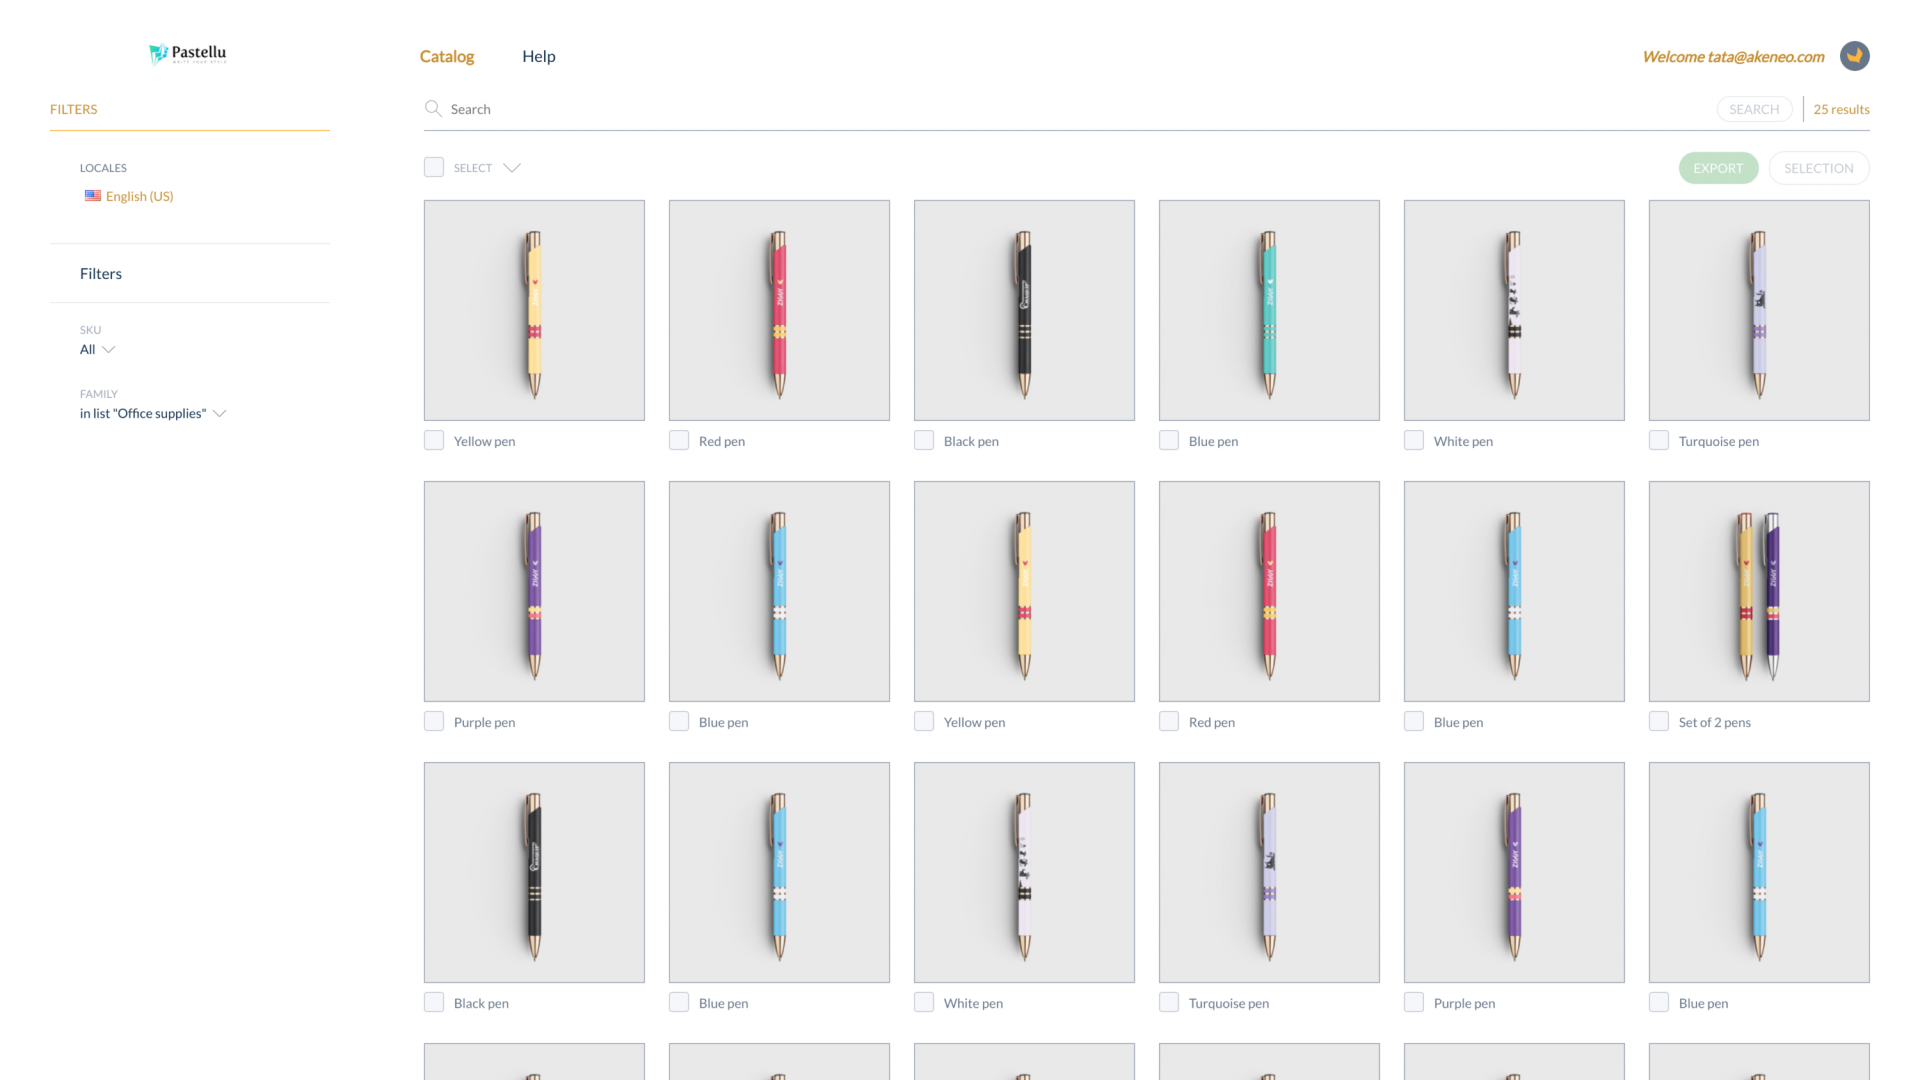
Task: Go to the Catalog tab
Action: 447,56
